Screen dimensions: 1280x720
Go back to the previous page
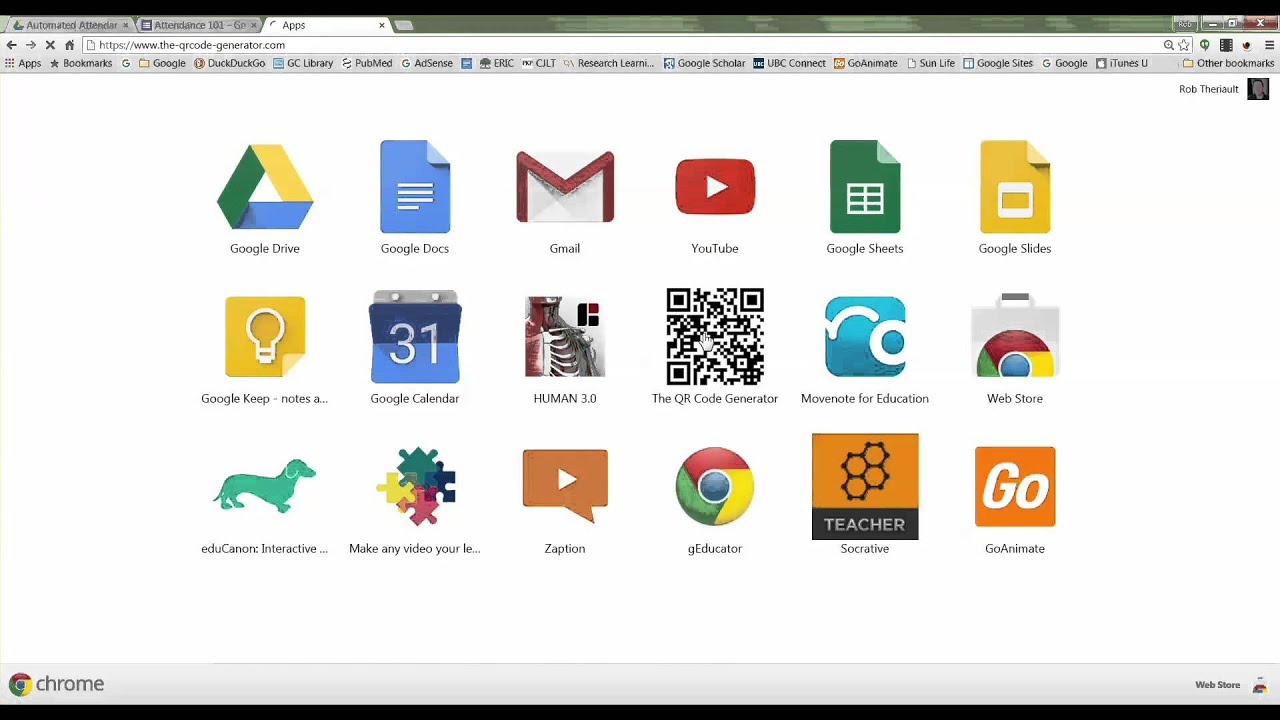point(11,45)
